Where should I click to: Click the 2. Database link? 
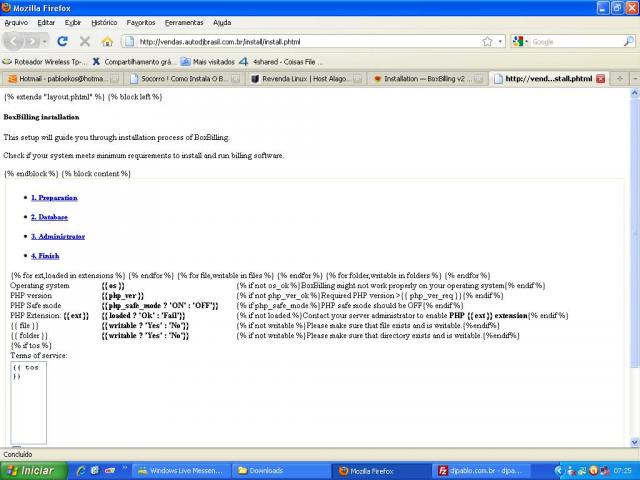pyautogui.click(x=49, y=217)
